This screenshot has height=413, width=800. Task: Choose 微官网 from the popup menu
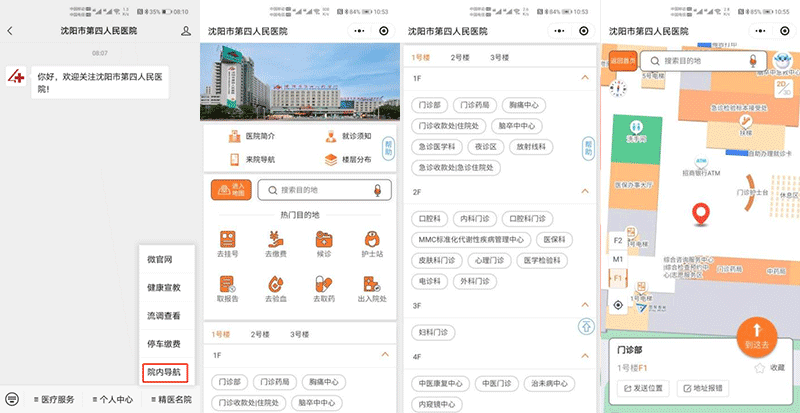[160, 259]
